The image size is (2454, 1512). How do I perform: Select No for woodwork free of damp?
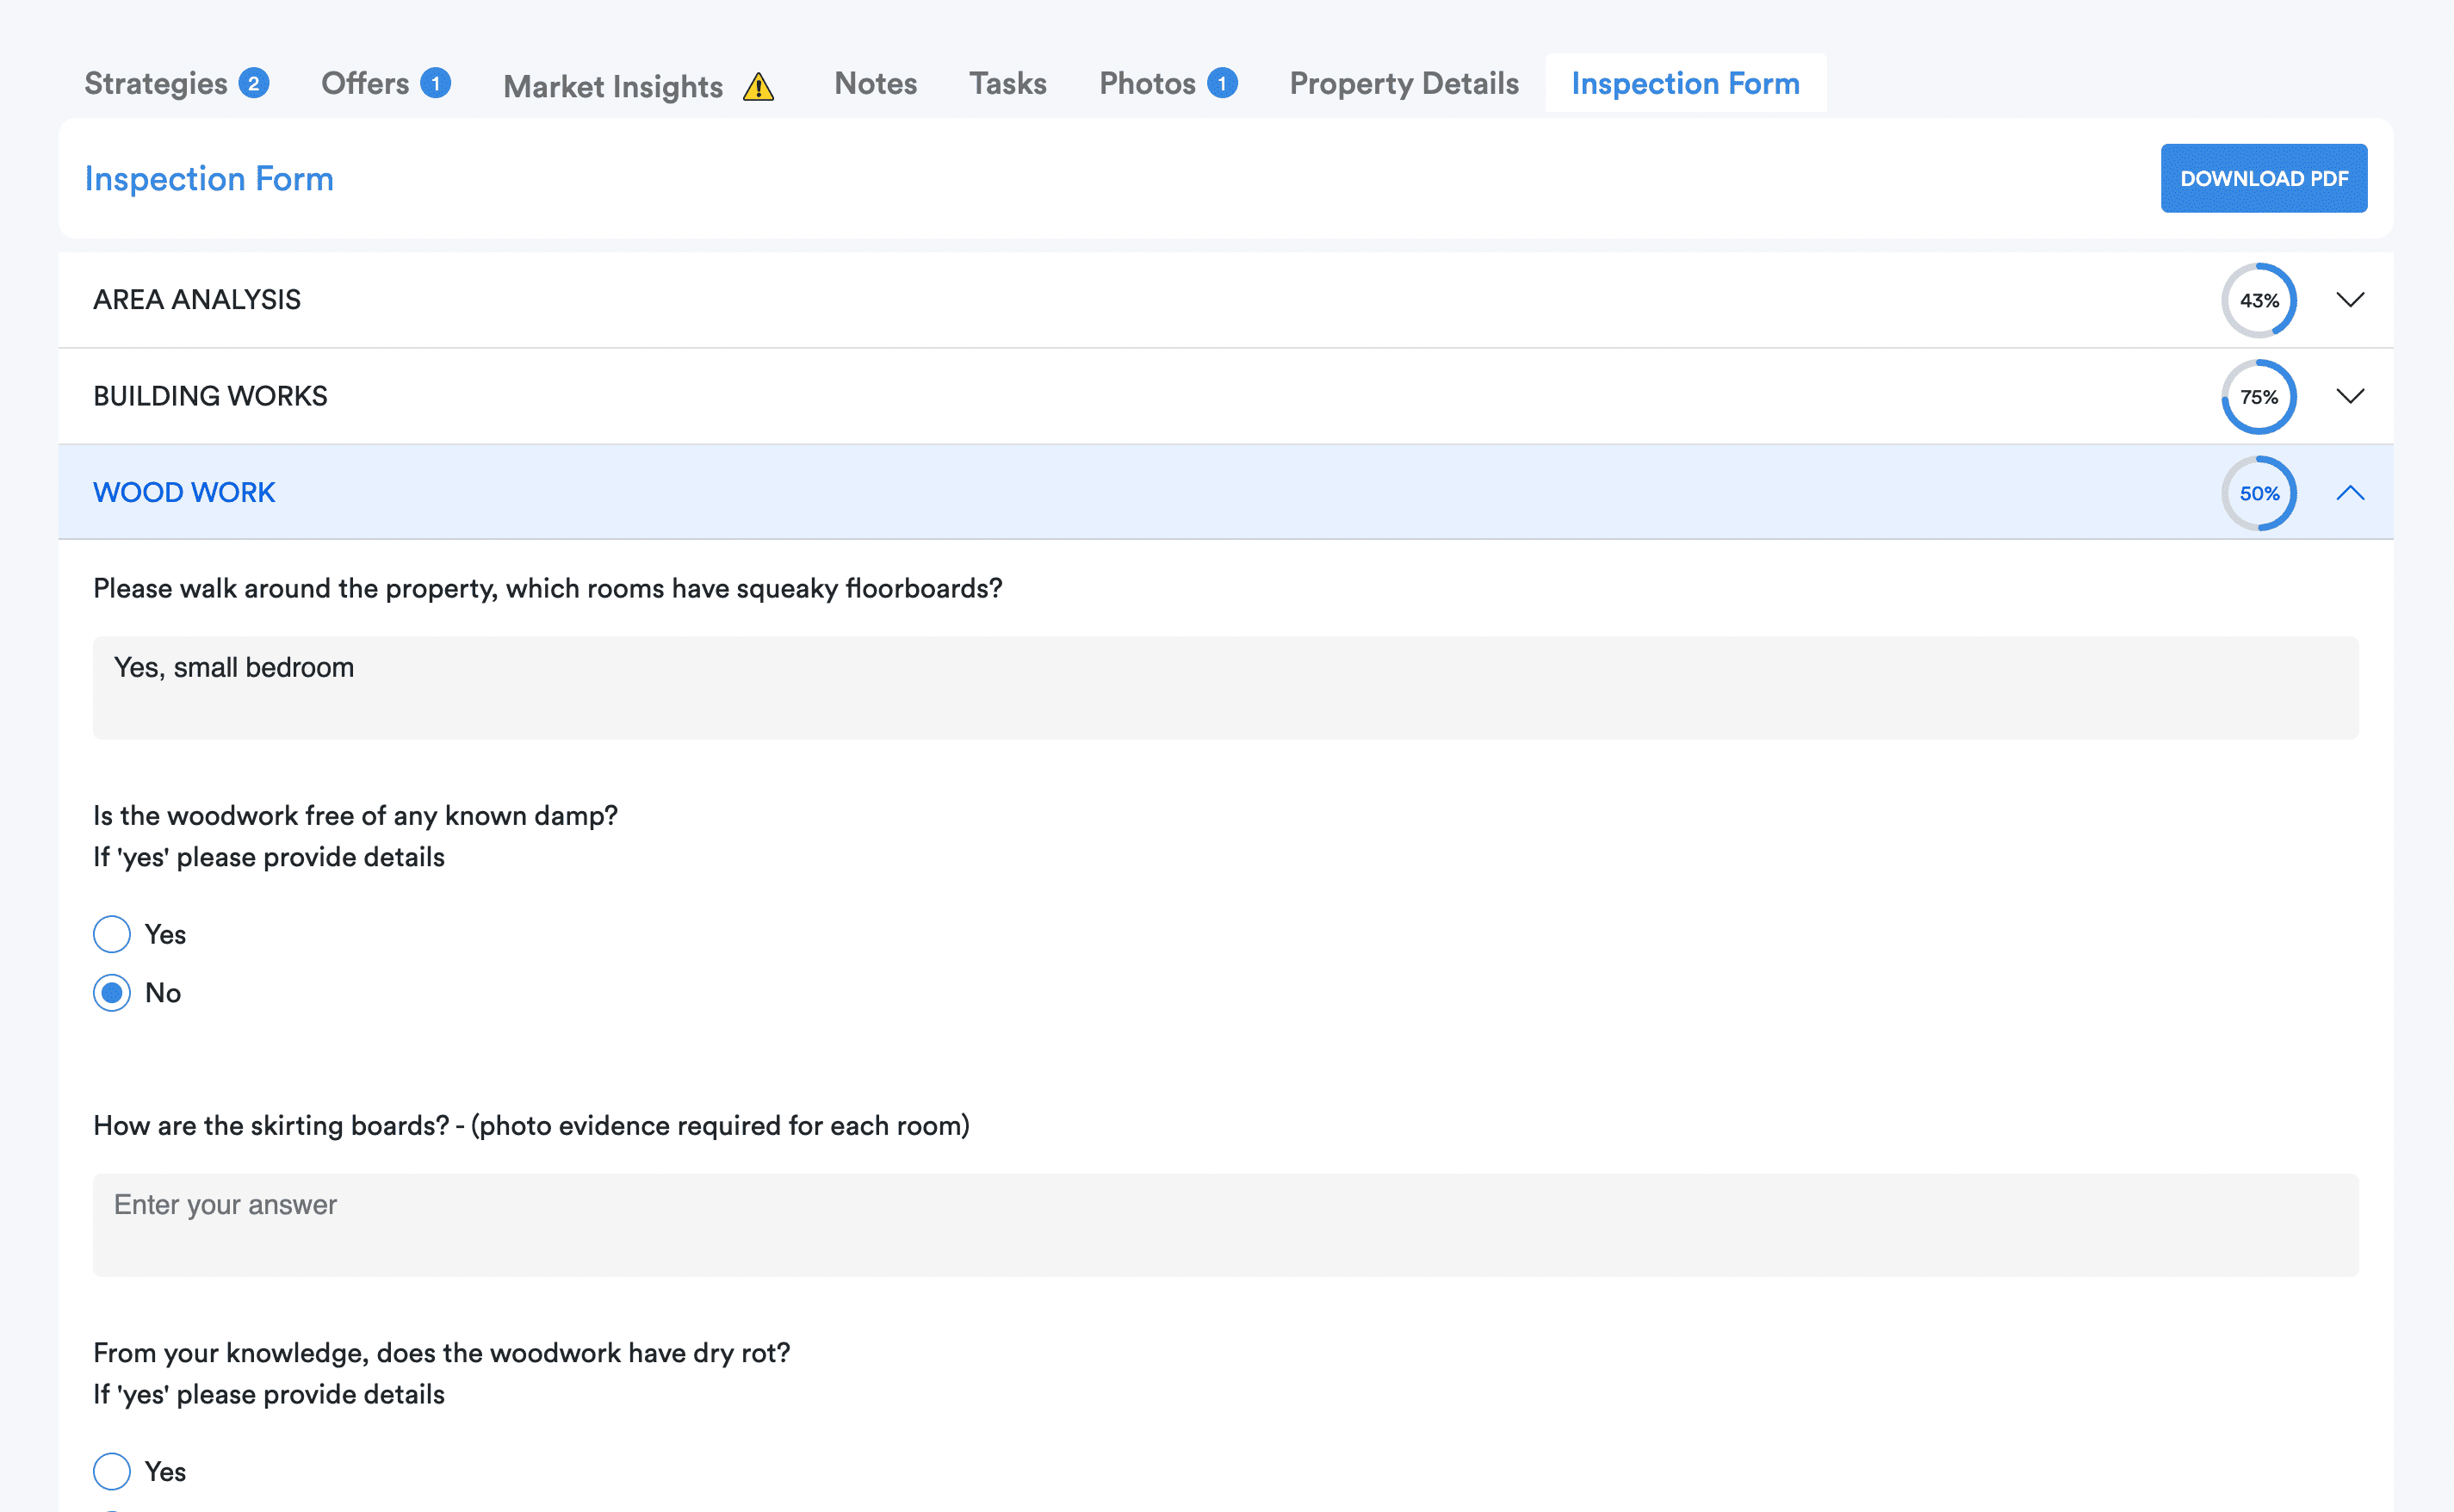point(112,993)
